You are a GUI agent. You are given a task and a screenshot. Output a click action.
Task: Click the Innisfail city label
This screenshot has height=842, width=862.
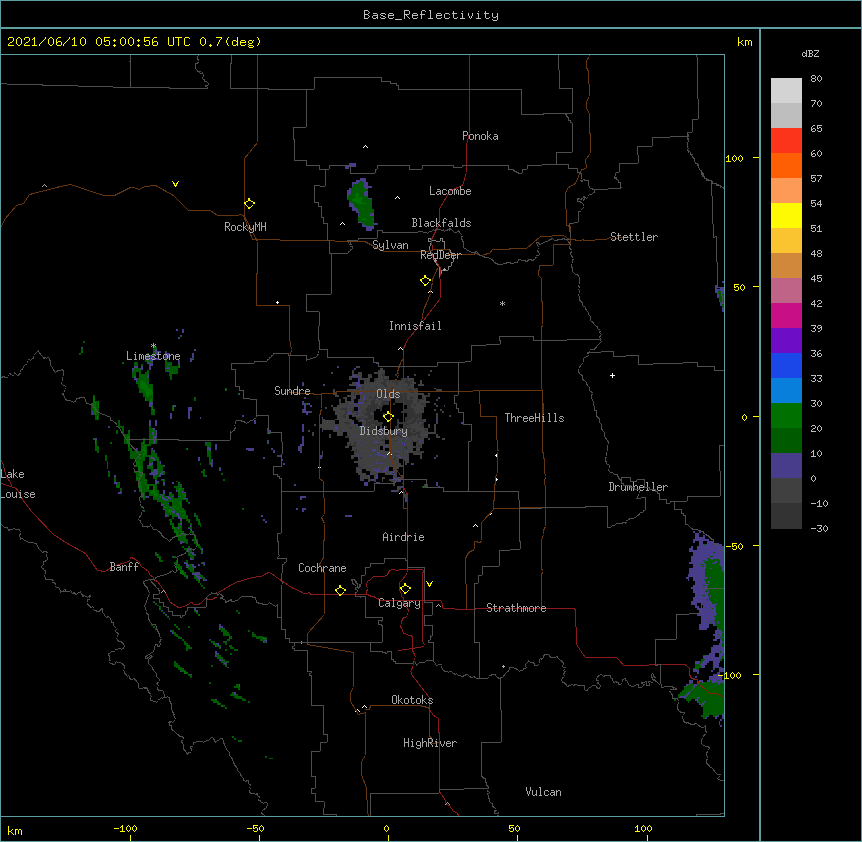(415, 326)
